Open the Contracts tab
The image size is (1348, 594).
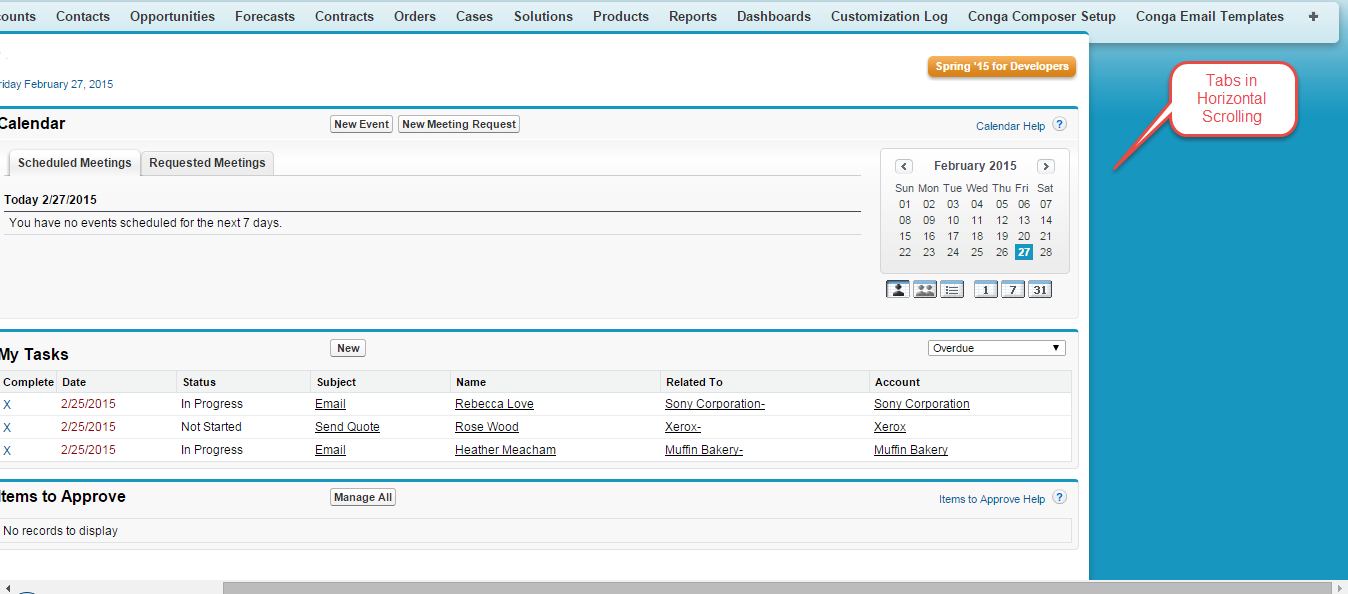(x=344, y=16)
